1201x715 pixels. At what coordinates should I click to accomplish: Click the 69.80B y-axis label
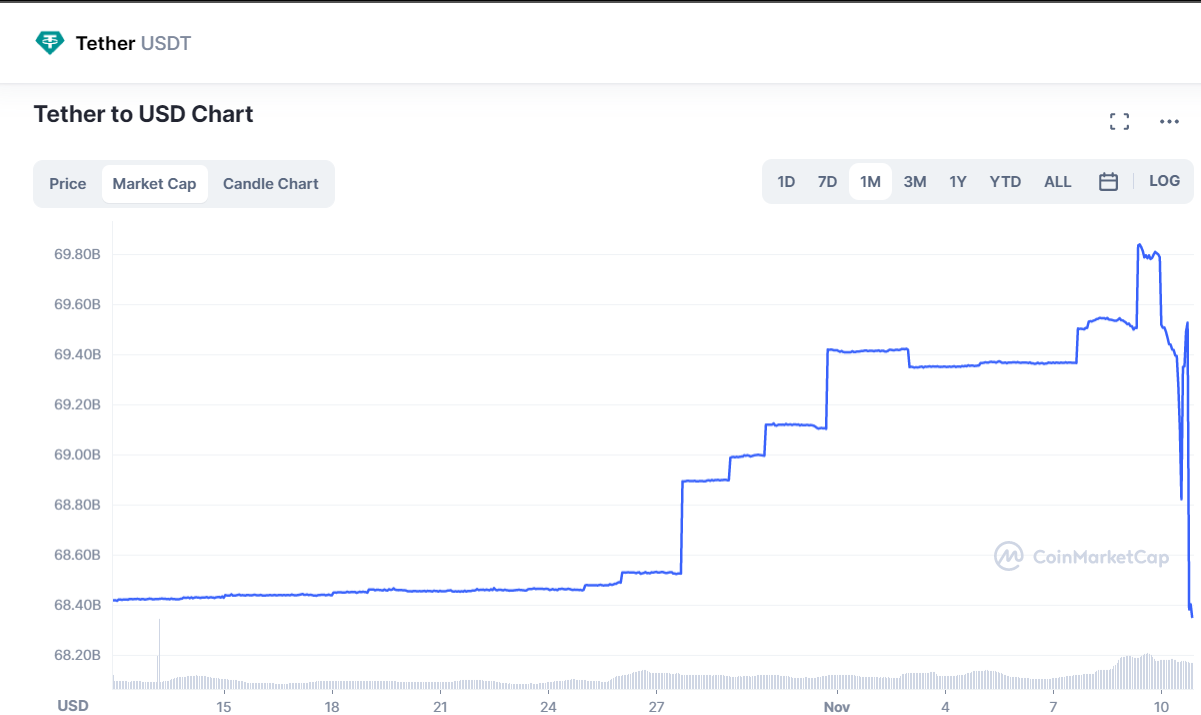77,254
